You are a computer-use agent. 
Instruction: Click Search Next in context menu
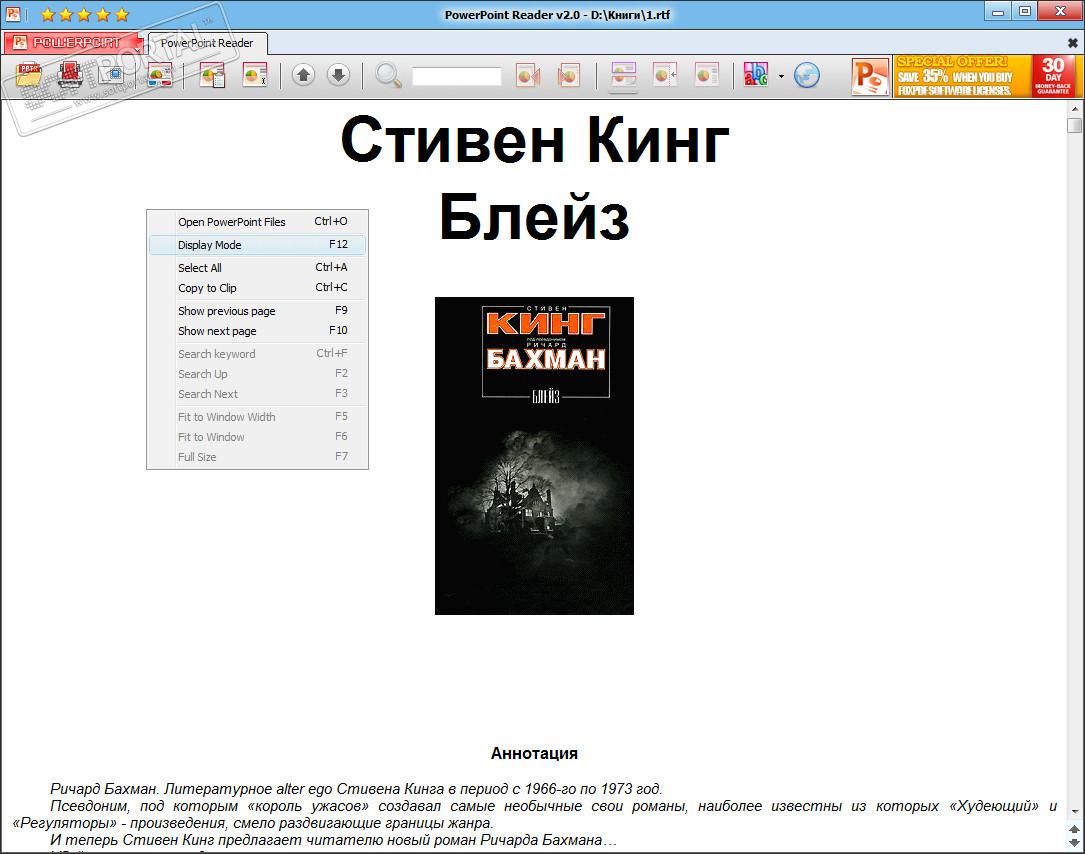pos(257,393)
